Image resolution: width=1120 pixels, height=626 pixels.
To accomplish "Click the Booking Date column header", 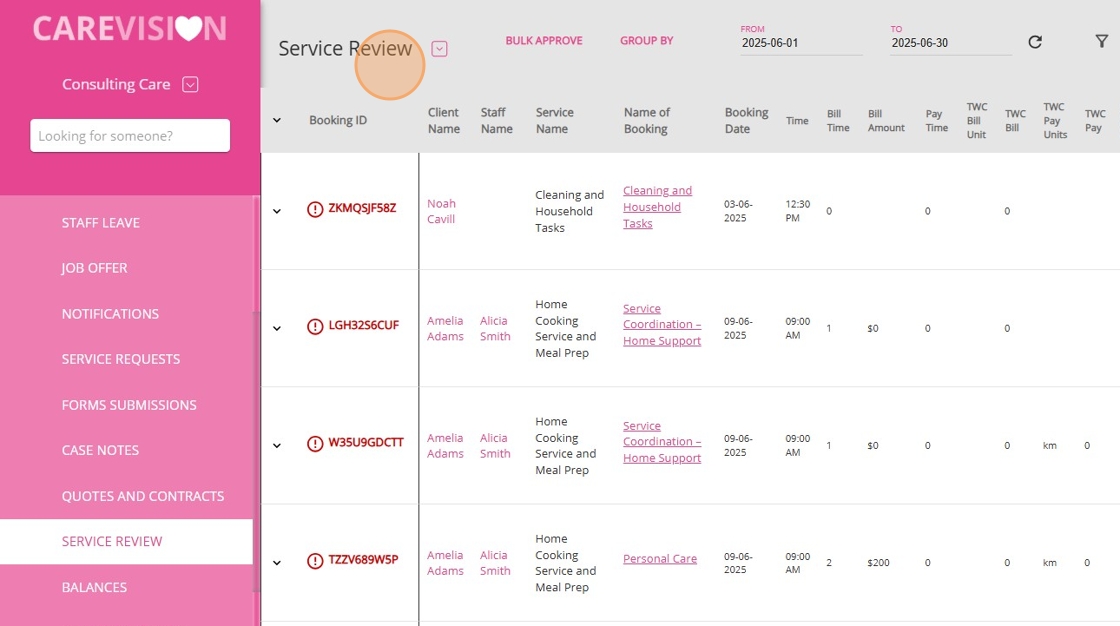I will pos(746,121).
